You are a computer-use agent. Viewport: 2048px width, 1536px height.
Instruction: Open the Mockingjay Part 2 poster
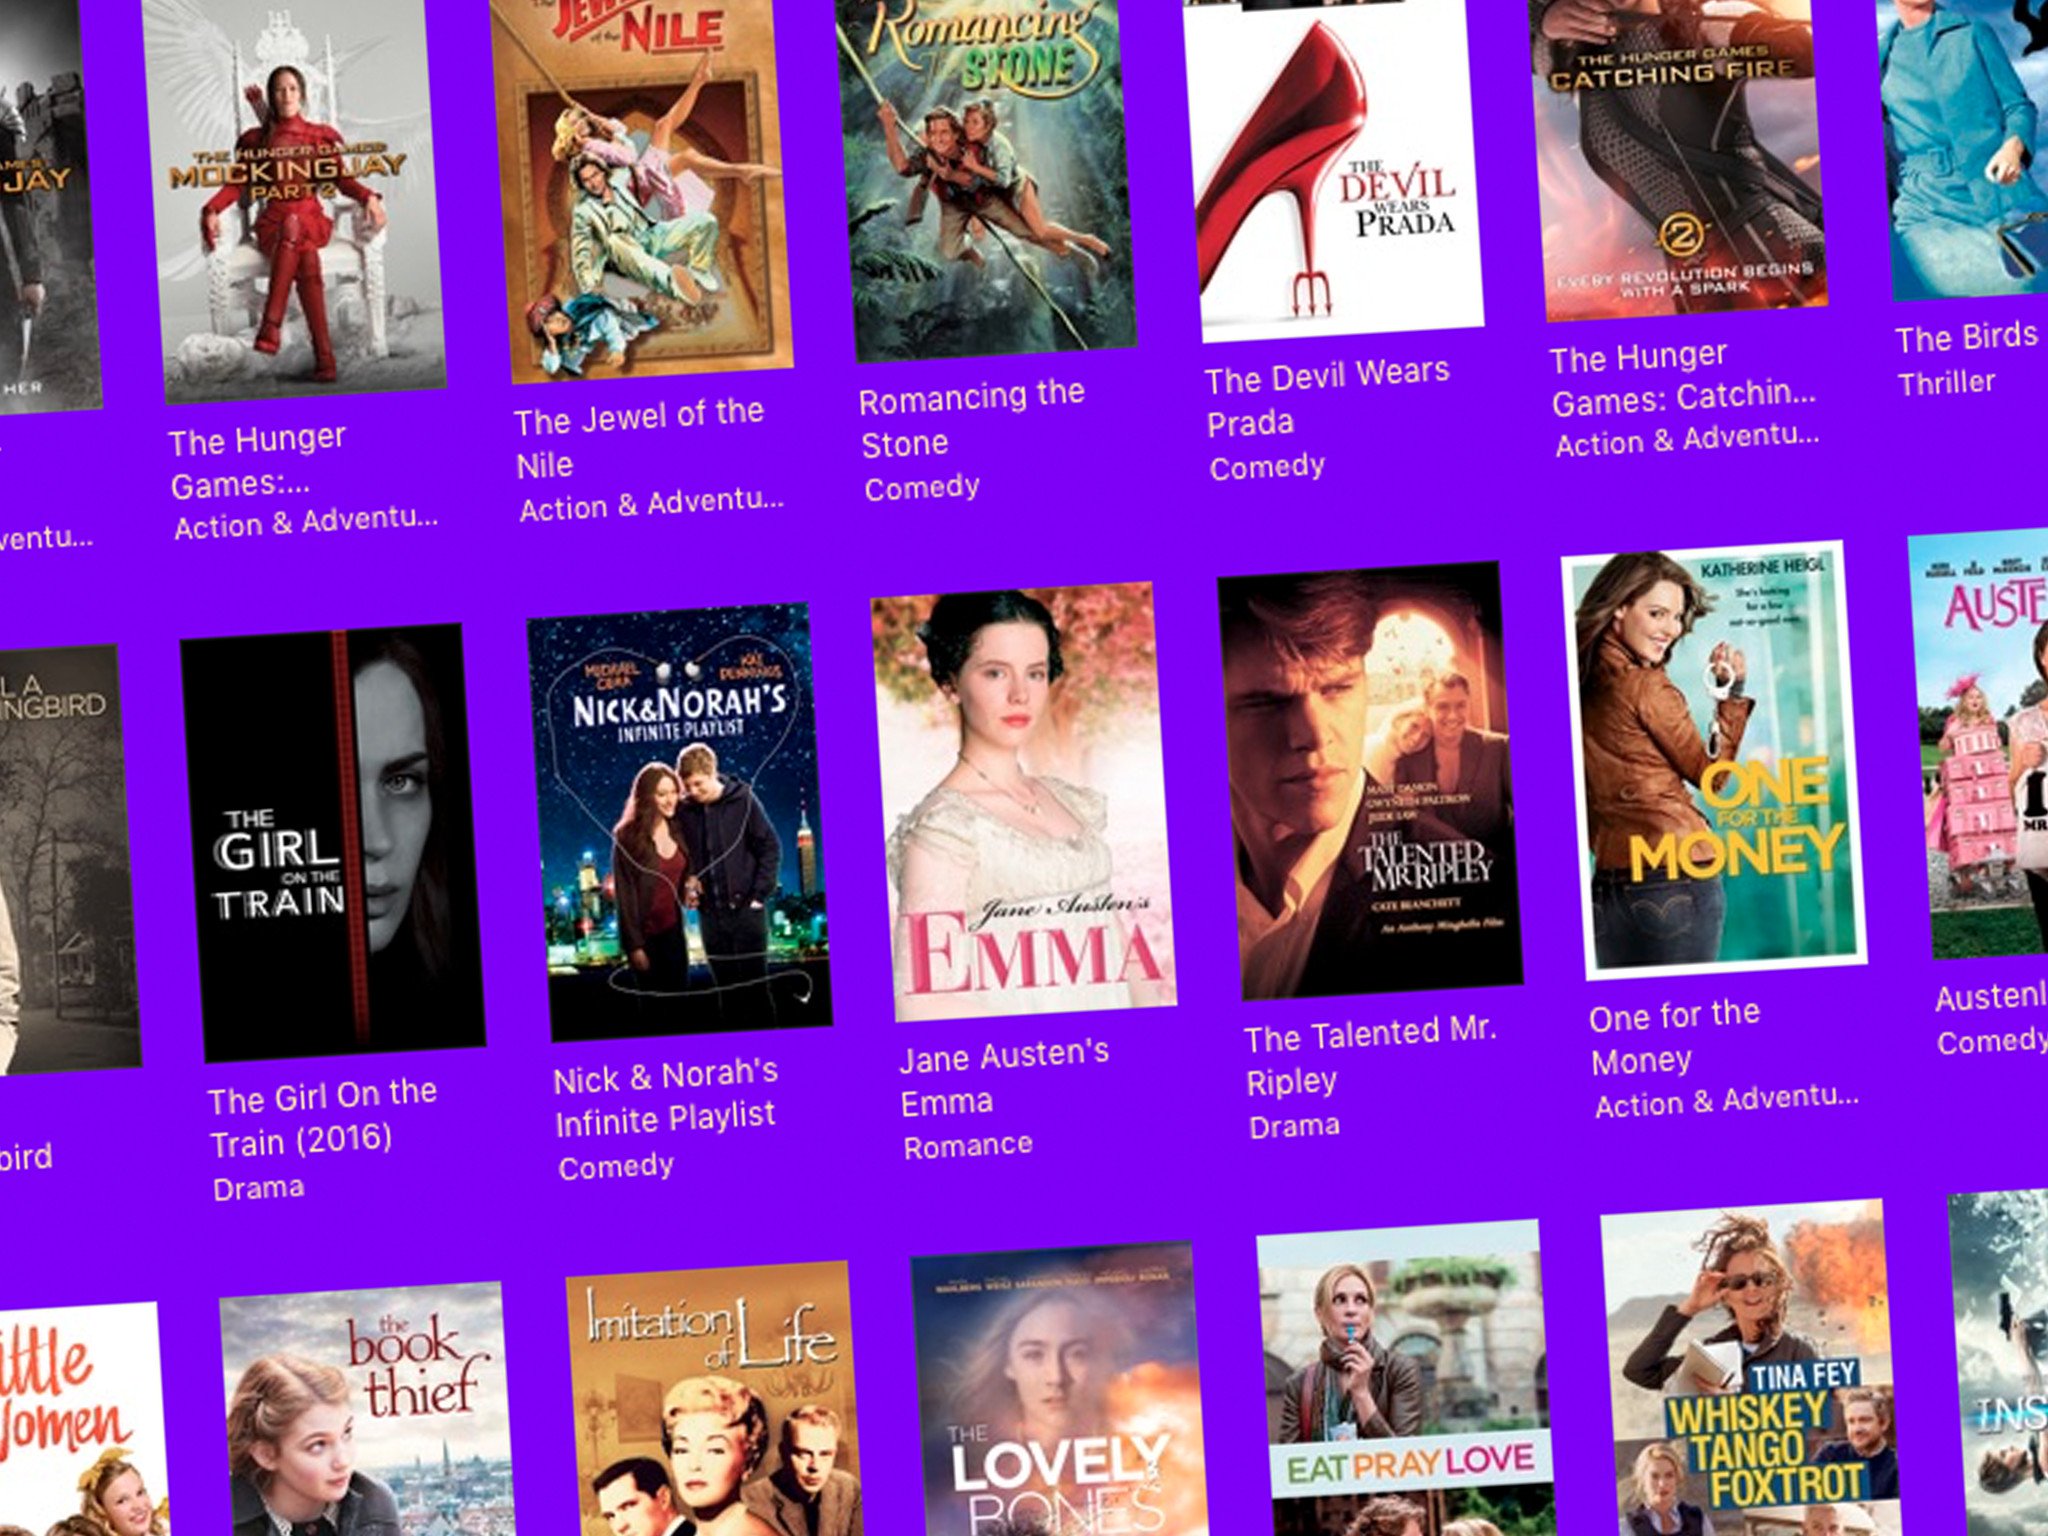294,195
